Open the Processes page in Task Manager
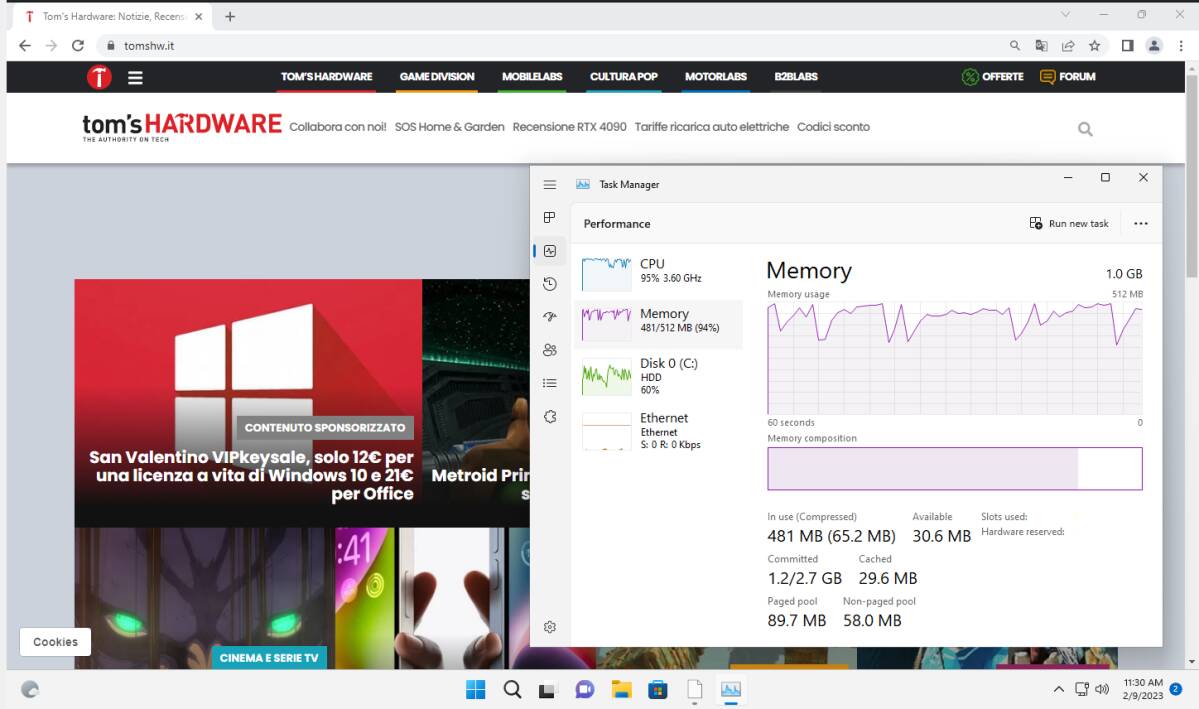 549,217
